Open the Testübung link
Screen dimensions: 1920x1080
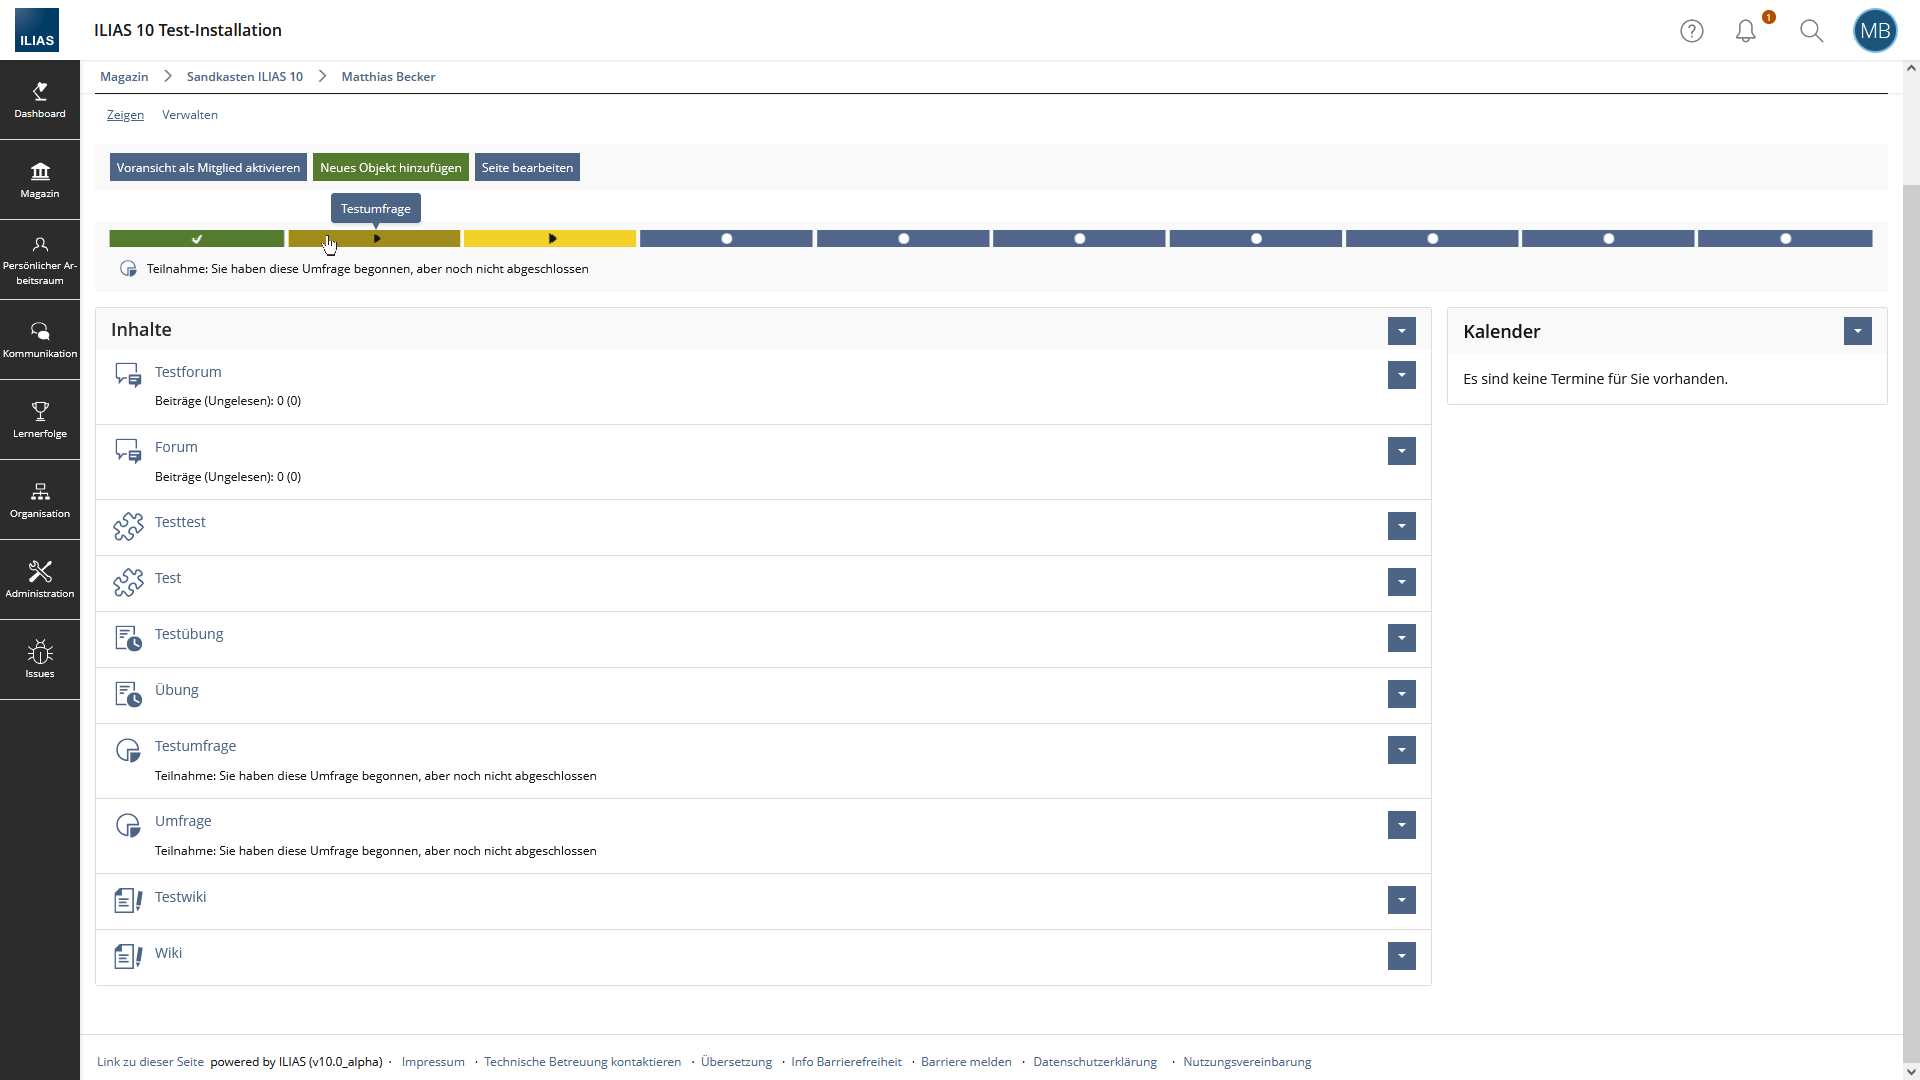pyautogui.click(x=189, y=634)
